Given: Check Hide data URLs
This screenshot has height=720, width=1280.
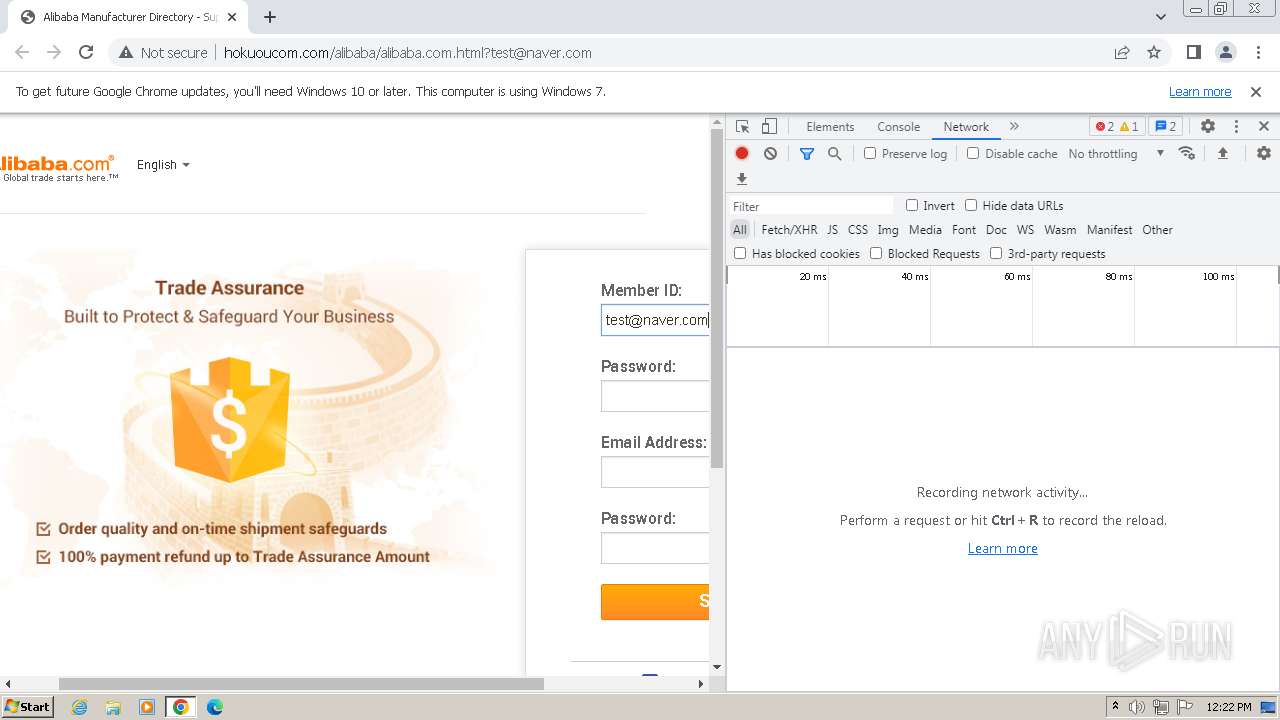Looking at the screenshot, I should click(x=971, y=205).
